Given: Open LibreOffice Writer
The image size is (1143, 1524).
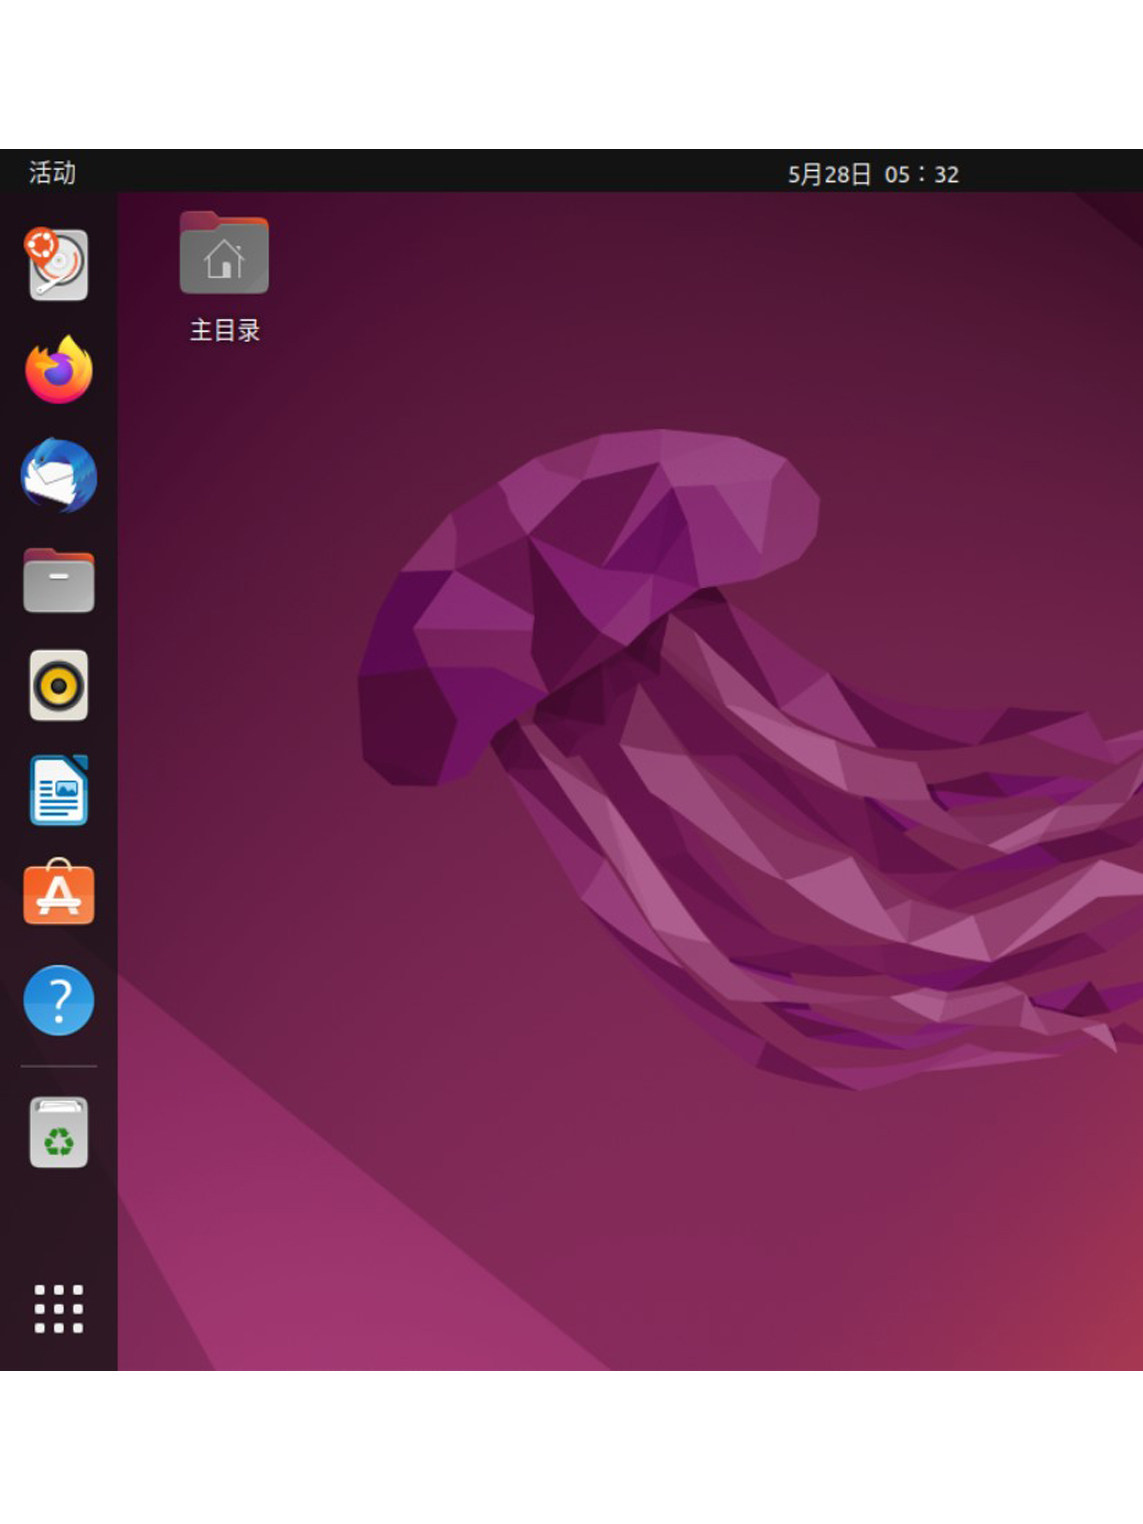Looking at the screenshot, I should 58,790.
